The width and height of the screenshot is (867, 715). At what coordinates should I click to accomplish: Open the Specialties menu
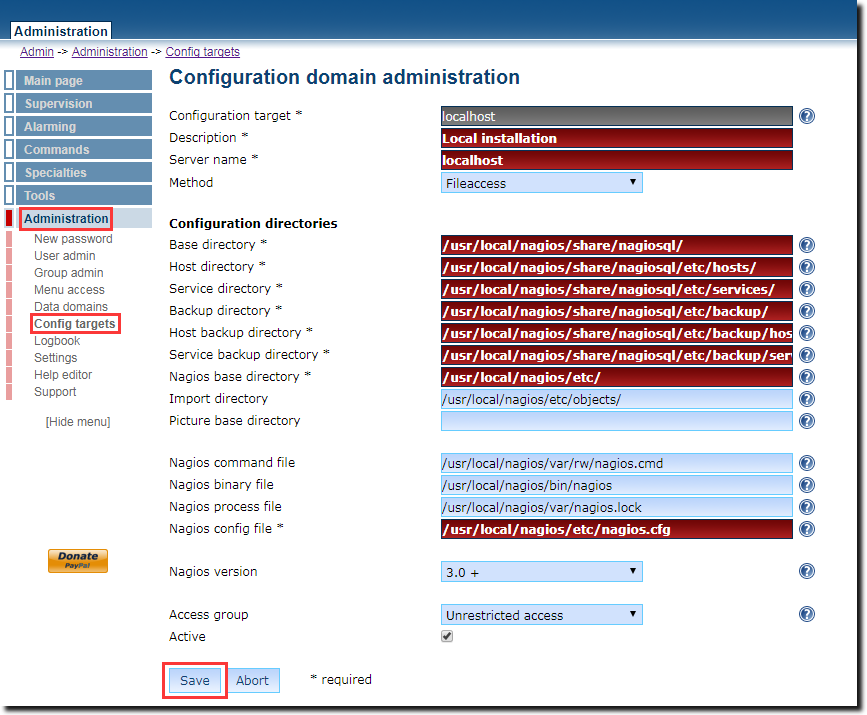[84, 173]
